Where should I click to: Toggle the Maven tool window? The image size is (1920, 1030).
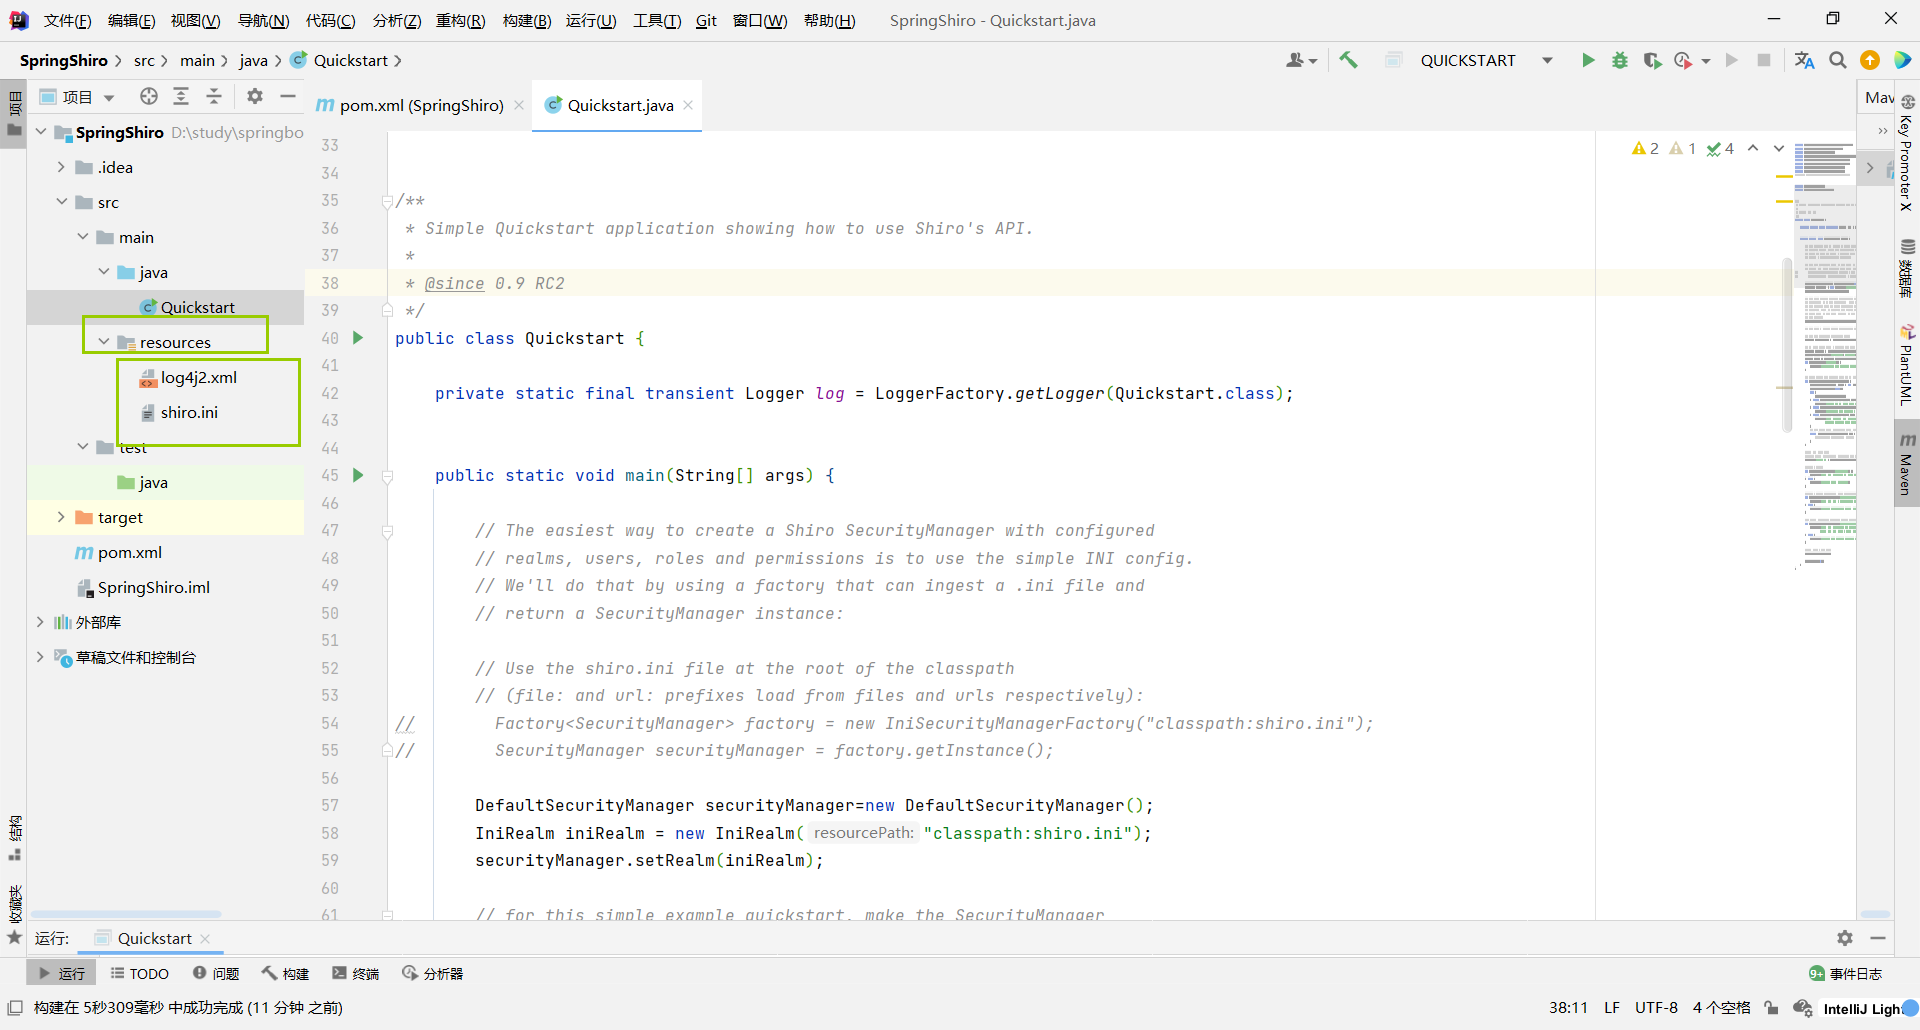[x=1907, y=464]
